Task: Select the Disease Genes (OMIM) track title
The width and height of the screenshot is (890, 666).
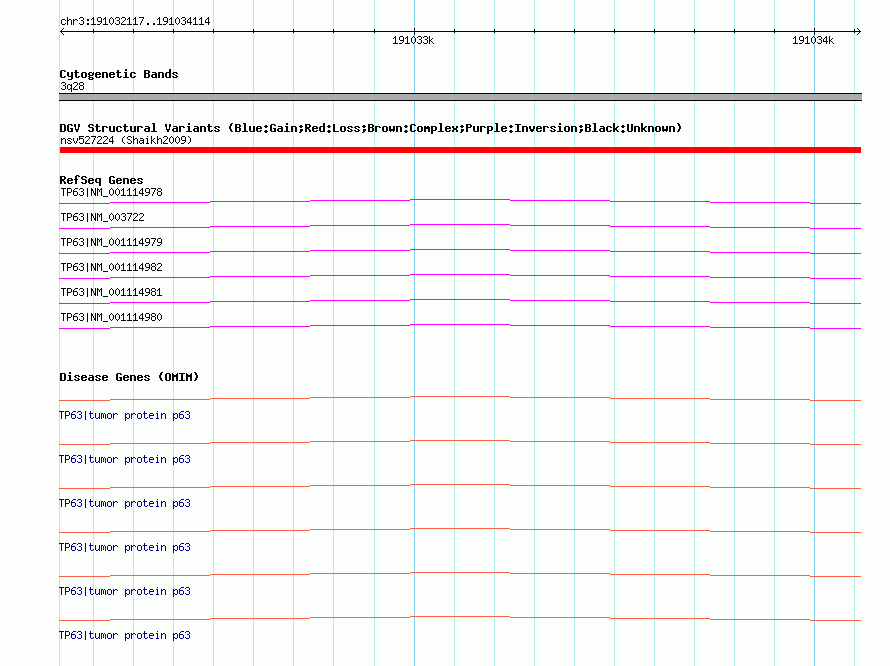Action: (x=129, y=377)
